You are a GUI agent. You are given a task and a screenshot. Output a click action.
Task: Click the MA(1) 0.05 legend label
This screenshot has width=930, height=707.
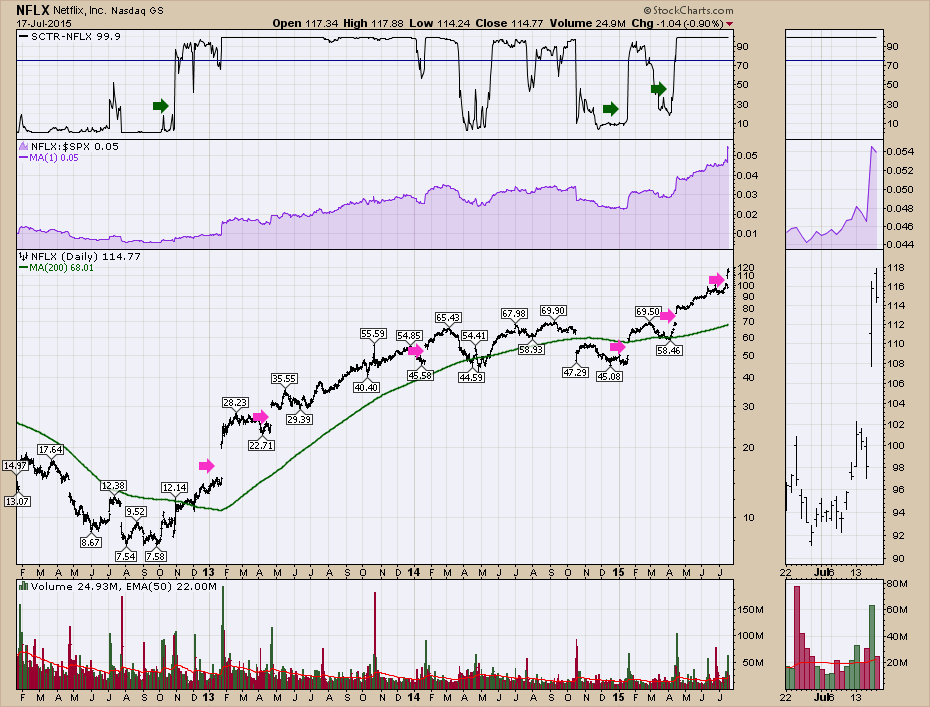tap(53, 158)
